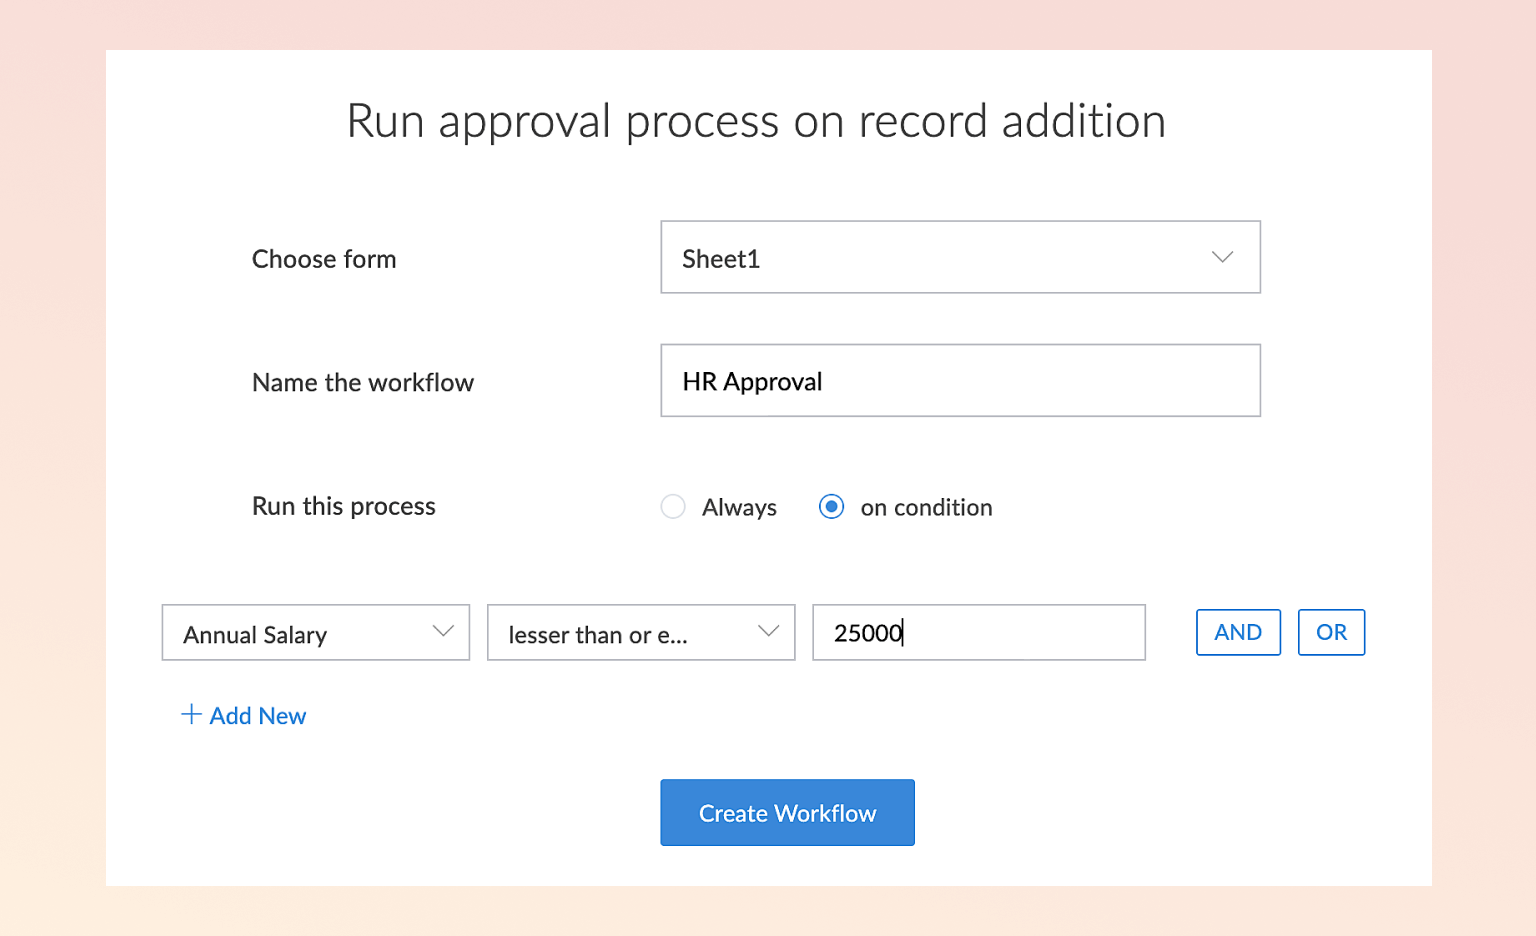
Task: Focus the HR Approval workflow name field
Action: click(960, 381)
